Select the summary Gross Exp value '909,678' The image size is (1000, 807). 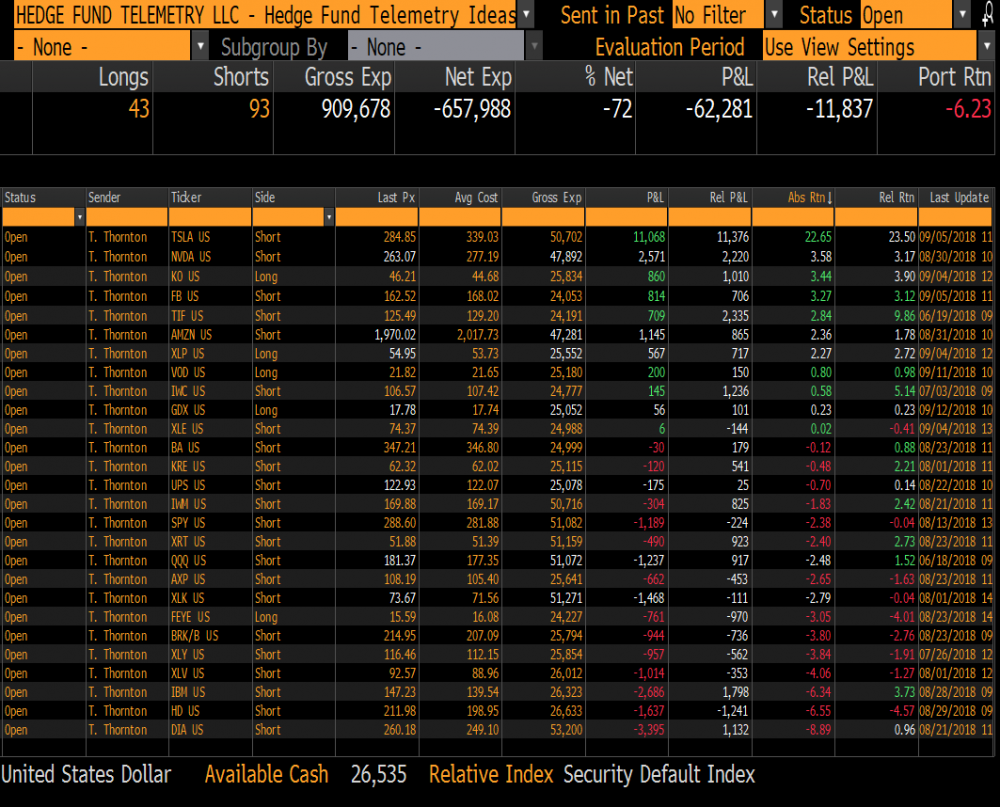356,109
